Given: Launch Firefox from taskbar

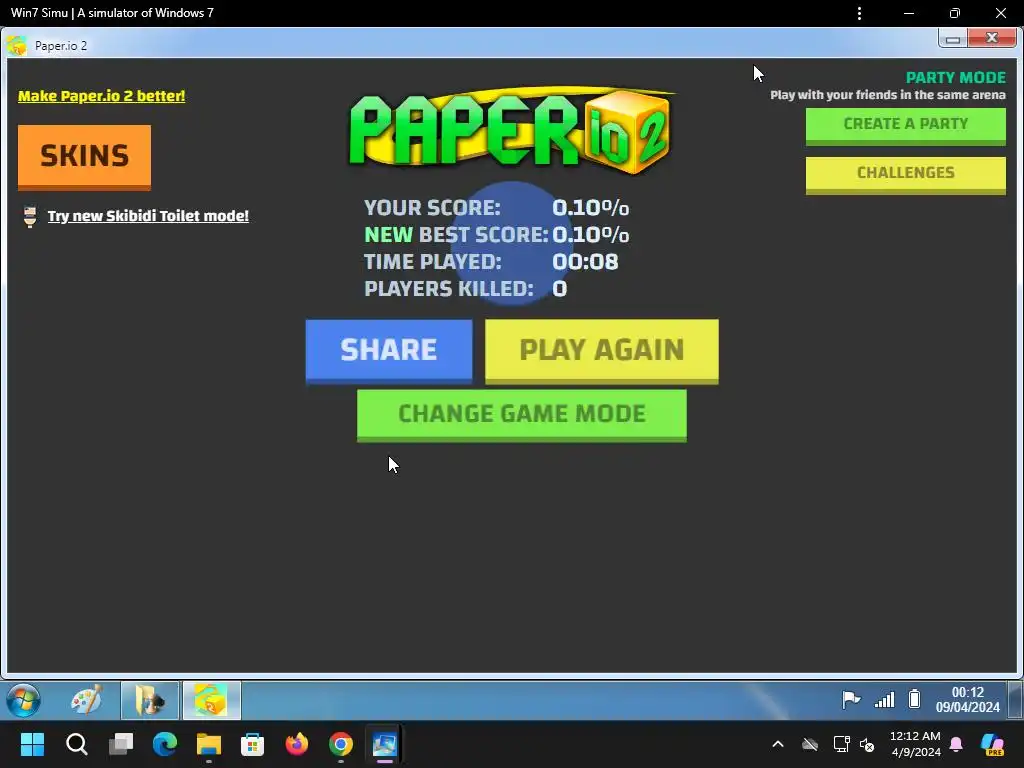Looking at the screenshot, I should (x=296, y=744).
